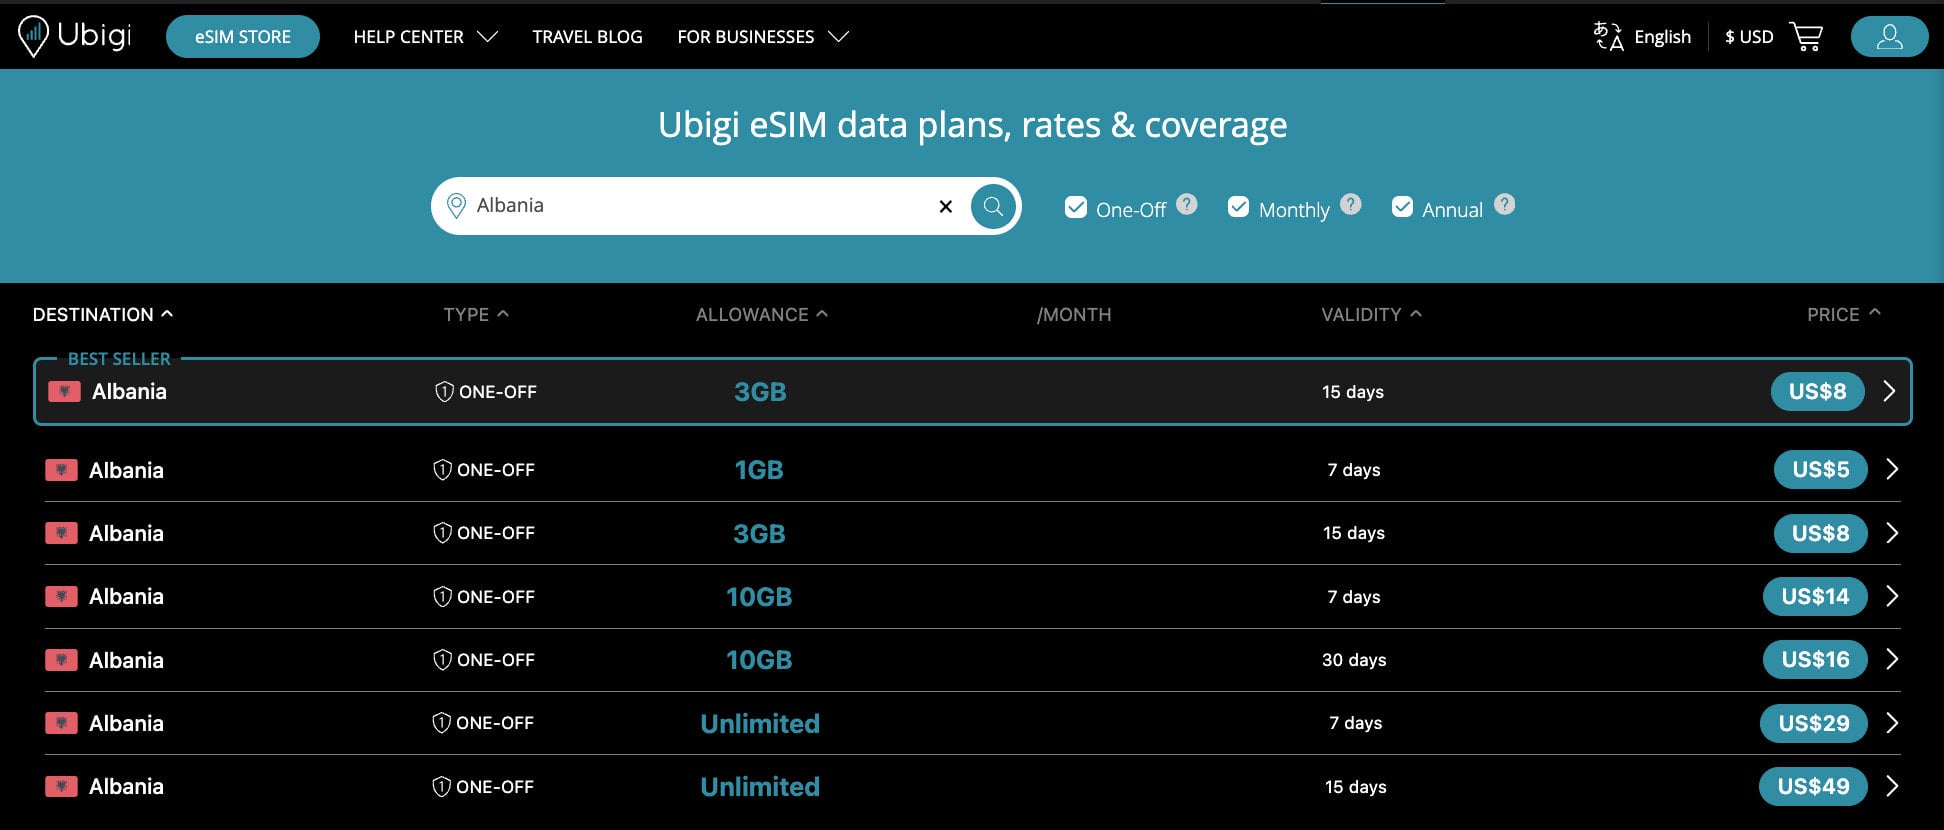Open the English language translate icon
Screen dimensions: 1944x830
click(x=1607, y=37)
